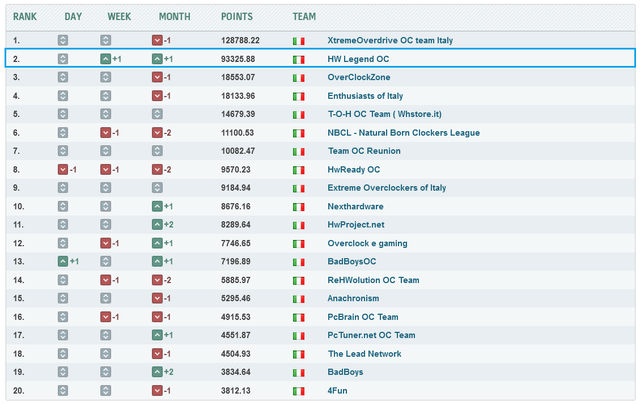Click red month down arrow for The Lead Network

pos(157,354)
